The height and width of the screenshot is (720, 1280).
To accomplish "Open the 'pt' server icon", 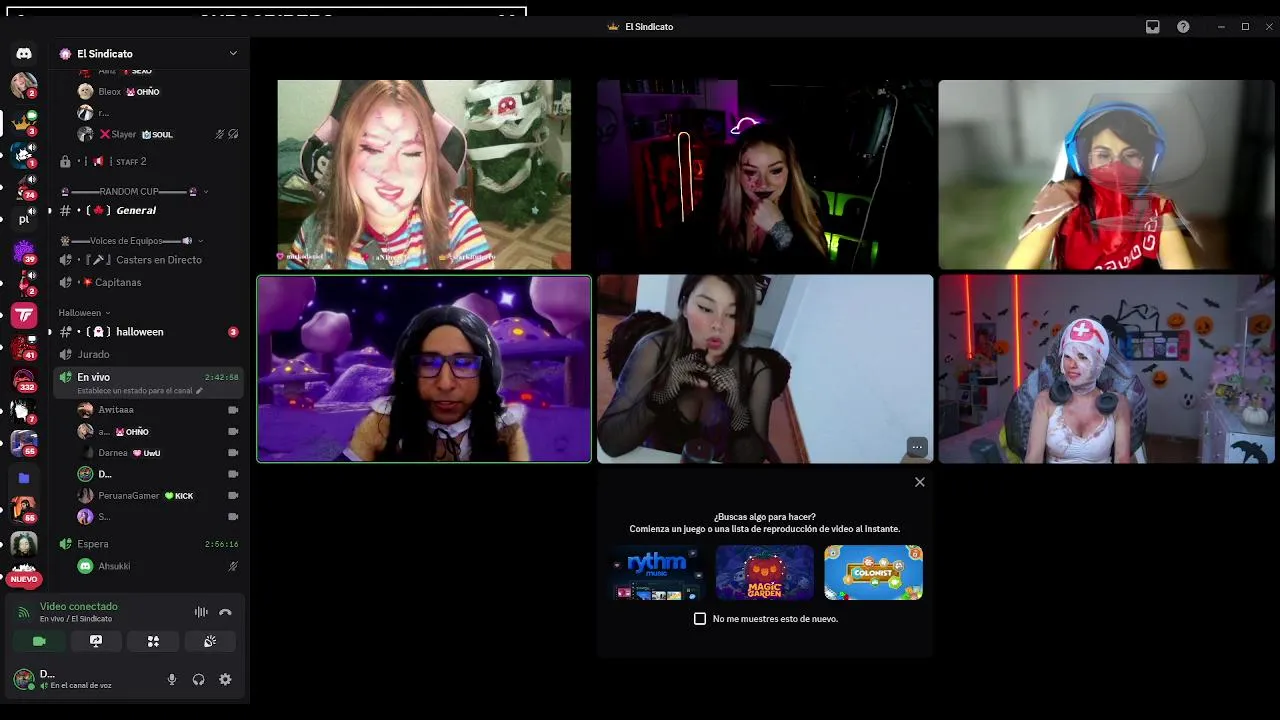I will coord(24,219).
